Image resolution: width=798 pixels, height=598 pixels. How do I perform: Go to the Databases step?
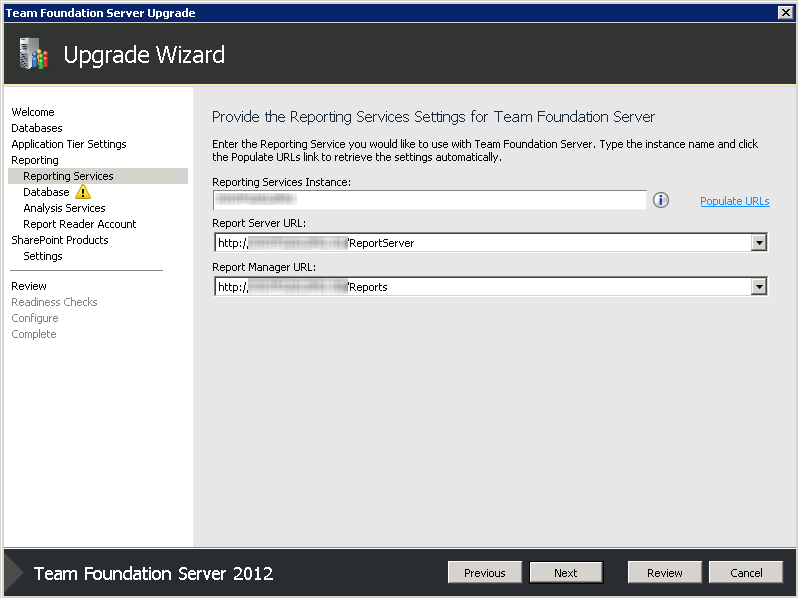pos(37,128)
